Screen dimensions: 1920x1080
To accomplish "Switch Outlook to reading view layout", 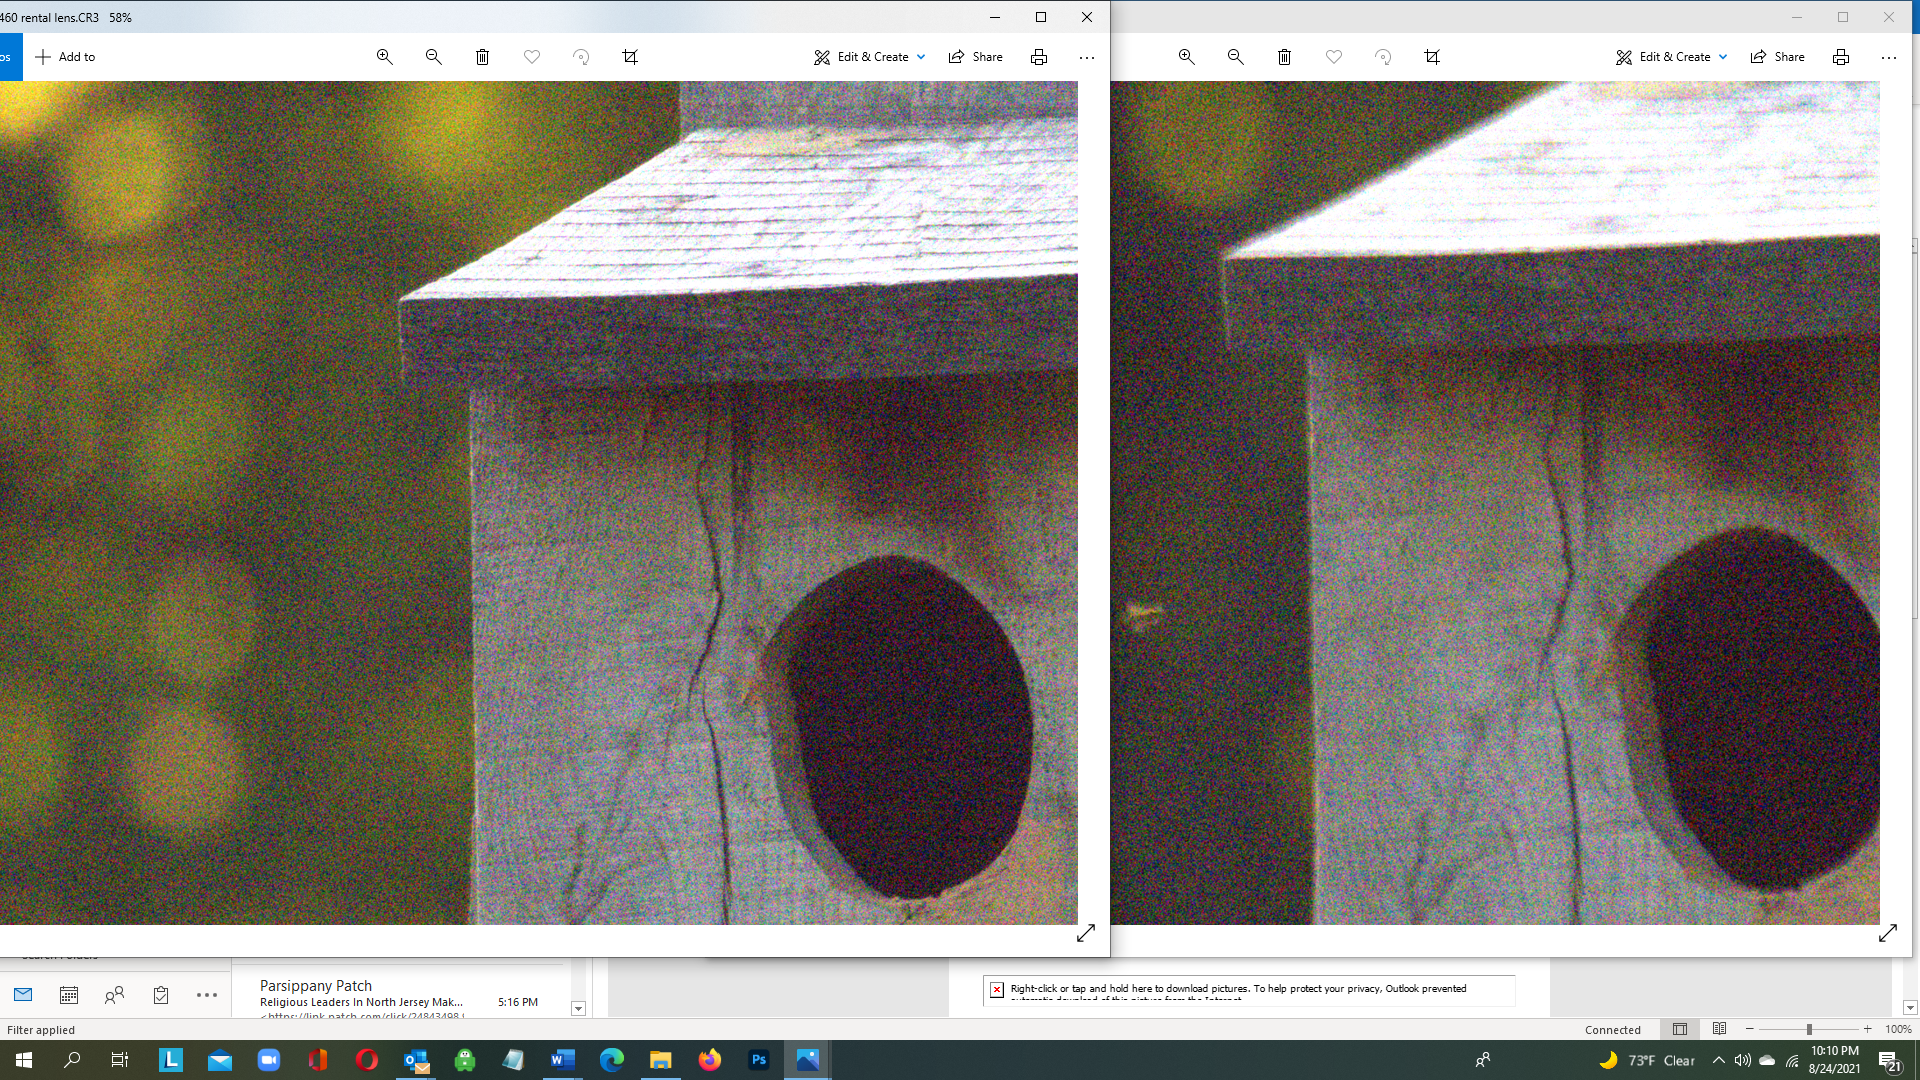I will (x=1720, y=1029).
